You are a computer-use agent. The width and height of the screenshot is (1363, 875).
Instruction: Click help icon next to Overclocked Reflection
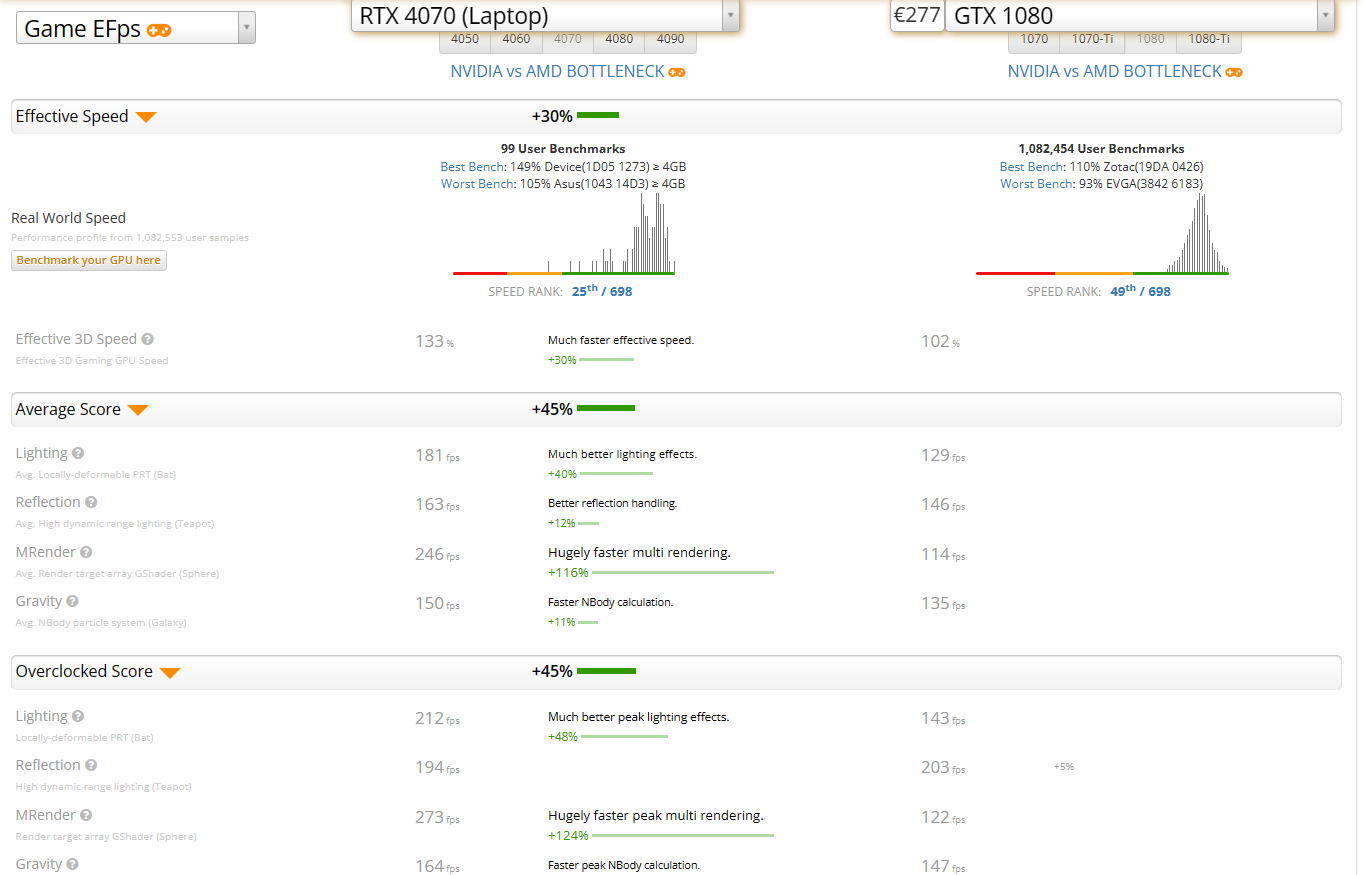coord(91,765)
